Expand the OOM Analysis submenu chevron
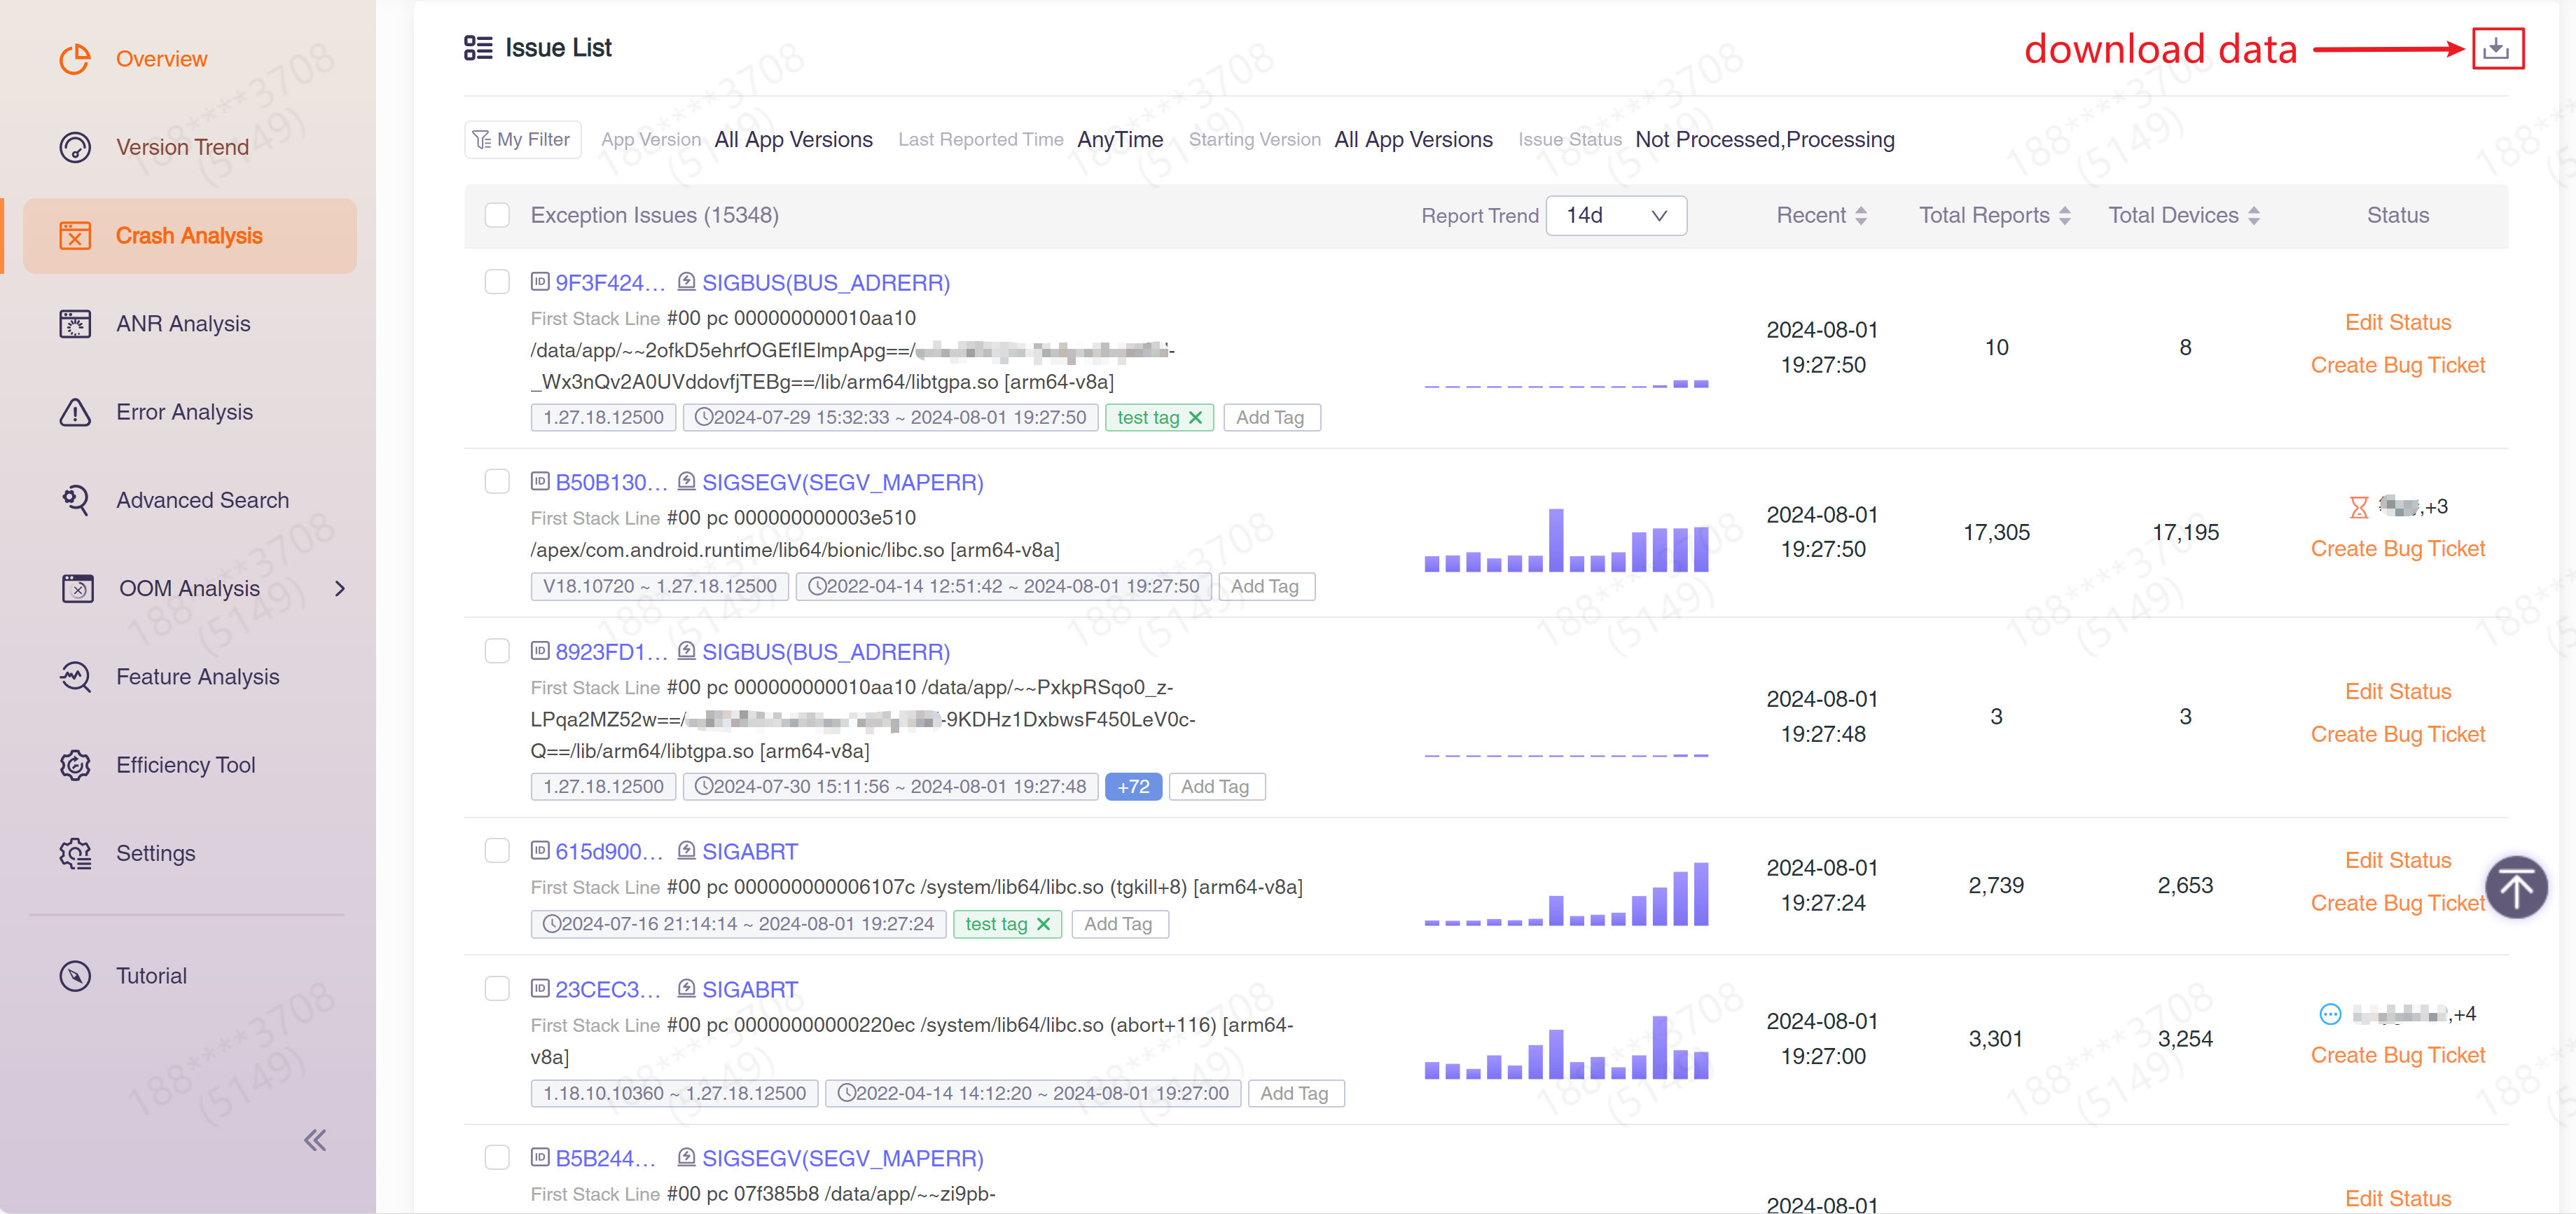The height and width of the screenshot is (1214, 2576). (x=340, y=589)
